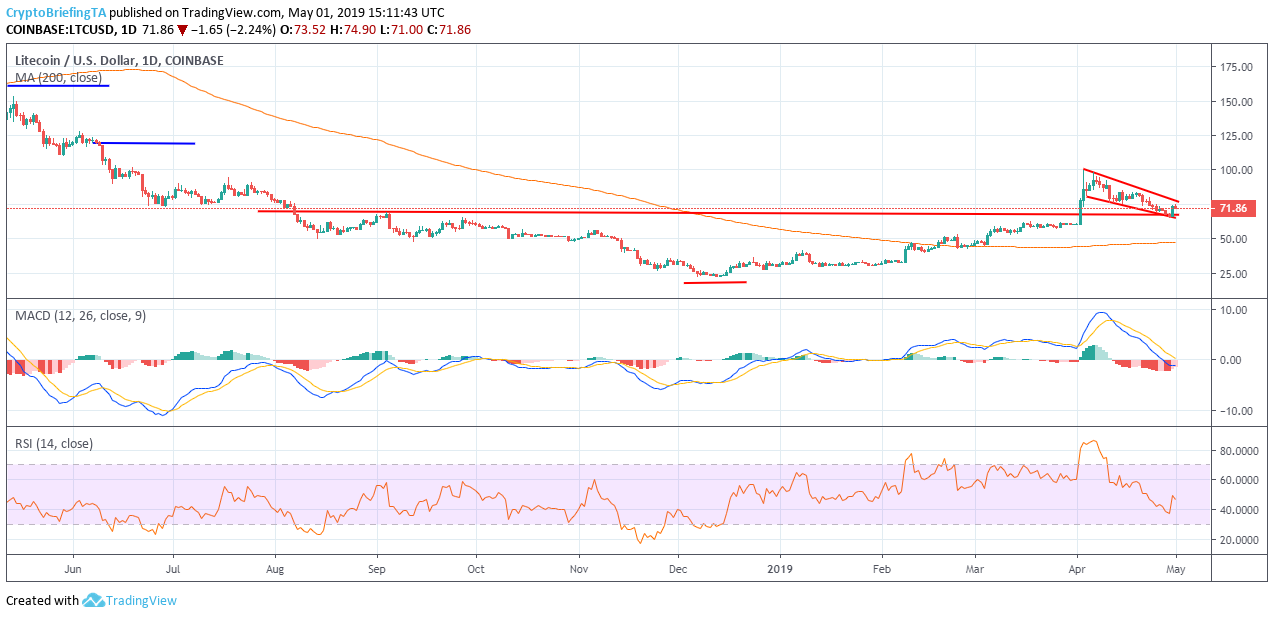Click the Jun date label

pyautogui.click(x=73, y=568)
